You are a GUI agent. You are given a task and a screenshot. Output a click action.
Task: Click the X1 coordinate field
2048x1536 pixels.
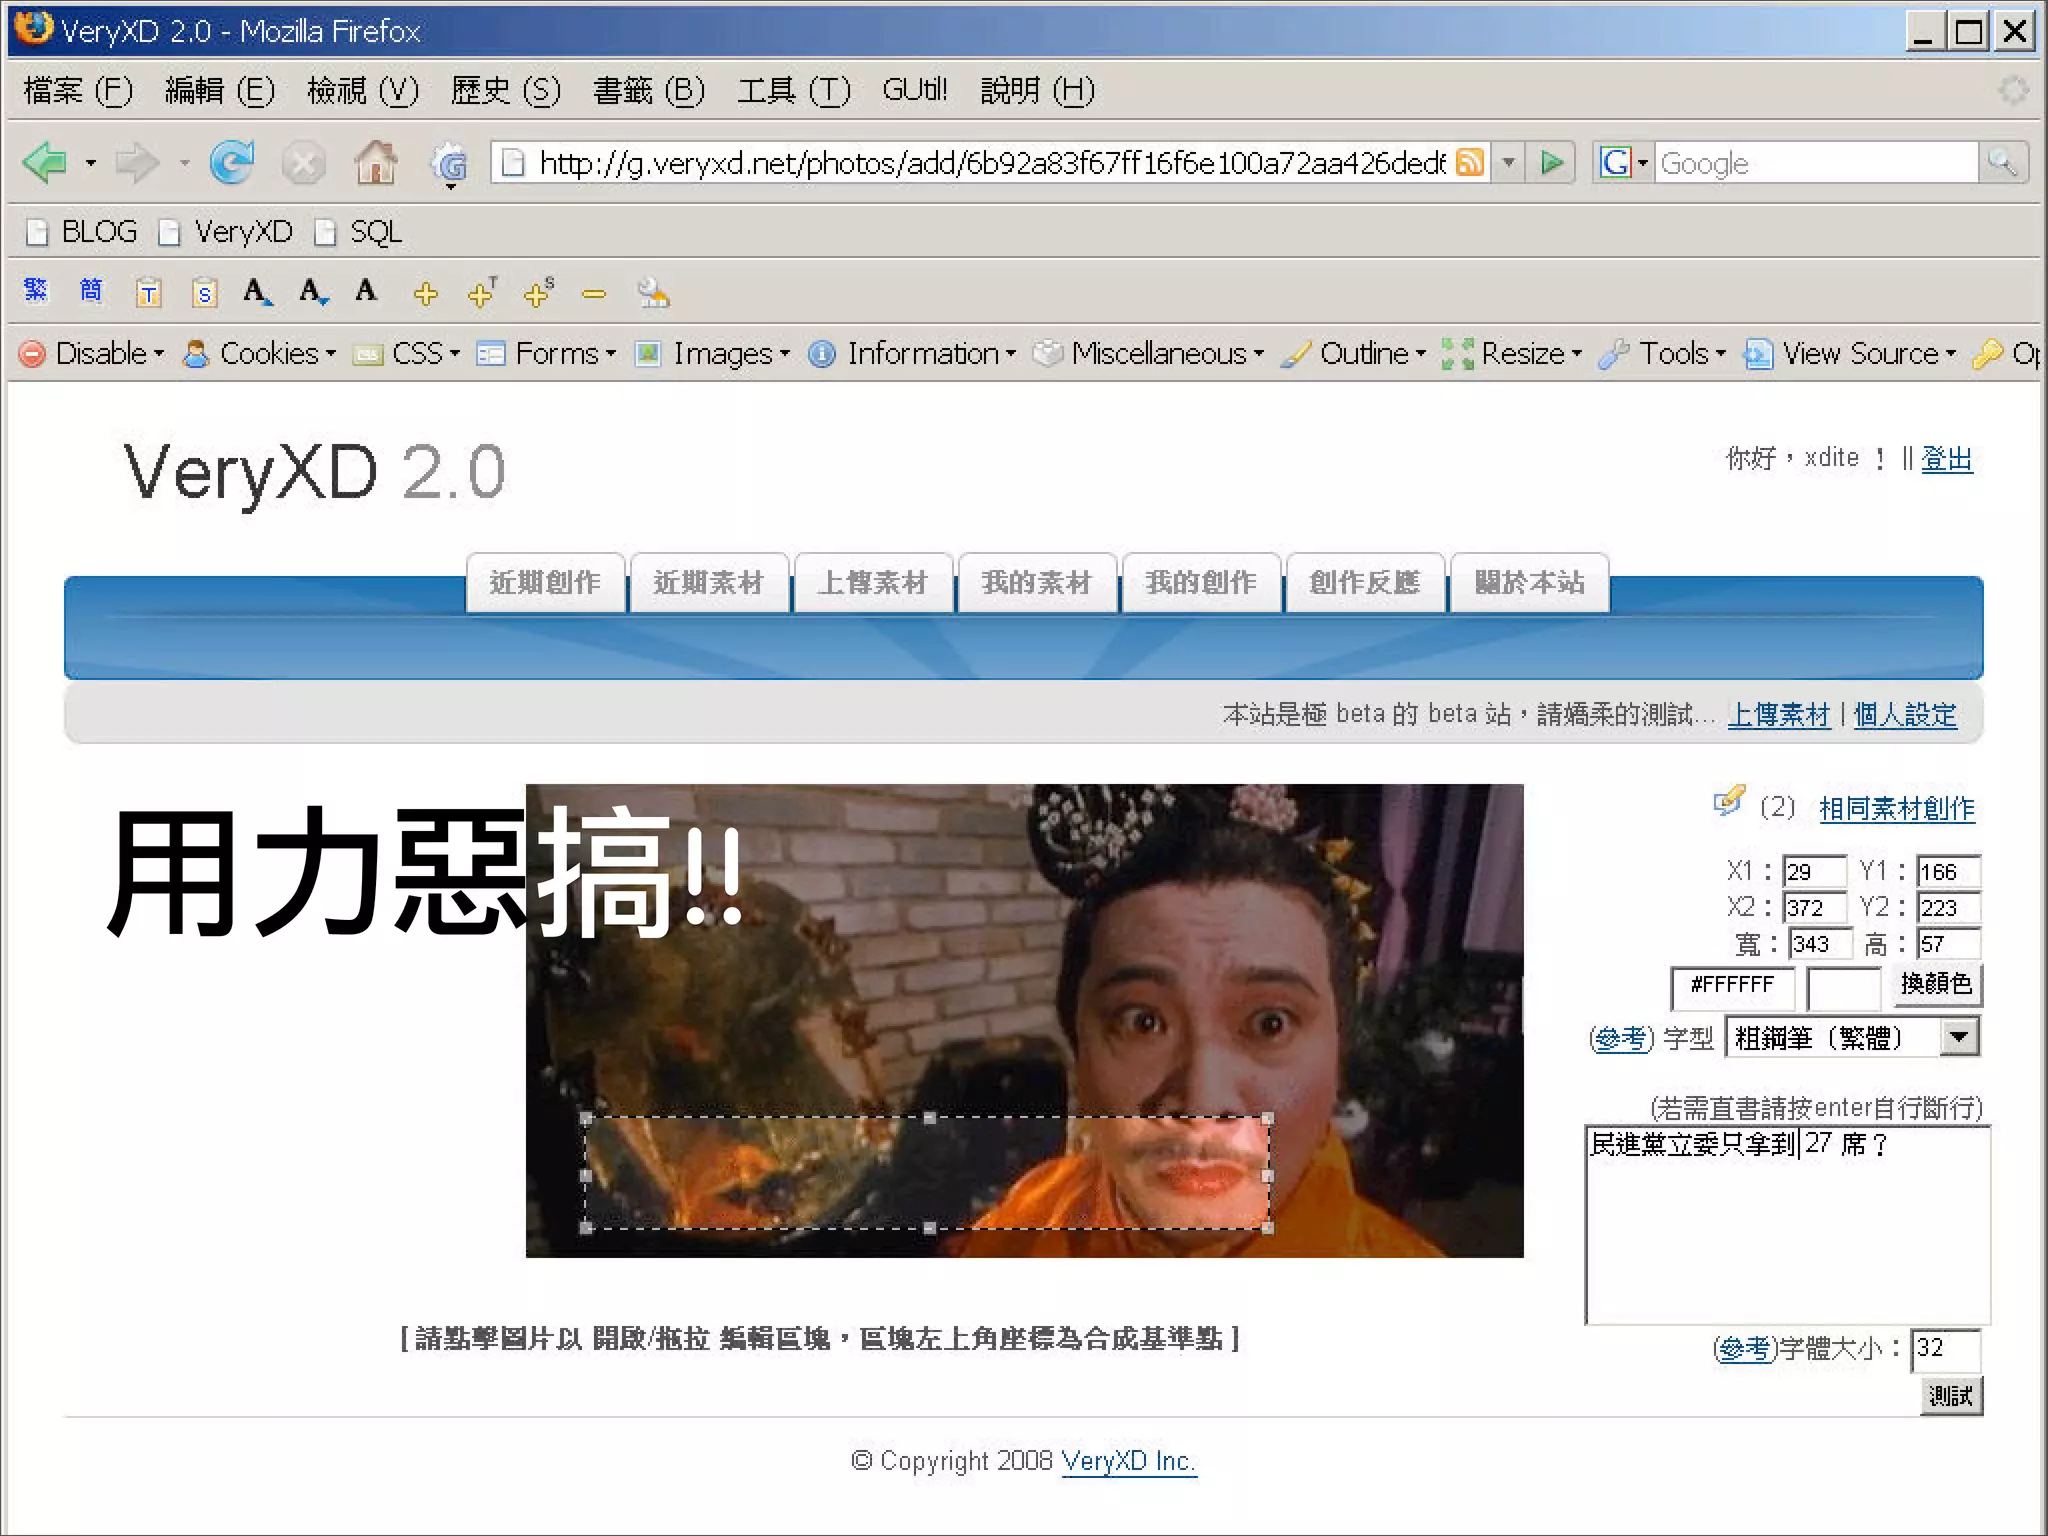click(x=1814, y=871)
